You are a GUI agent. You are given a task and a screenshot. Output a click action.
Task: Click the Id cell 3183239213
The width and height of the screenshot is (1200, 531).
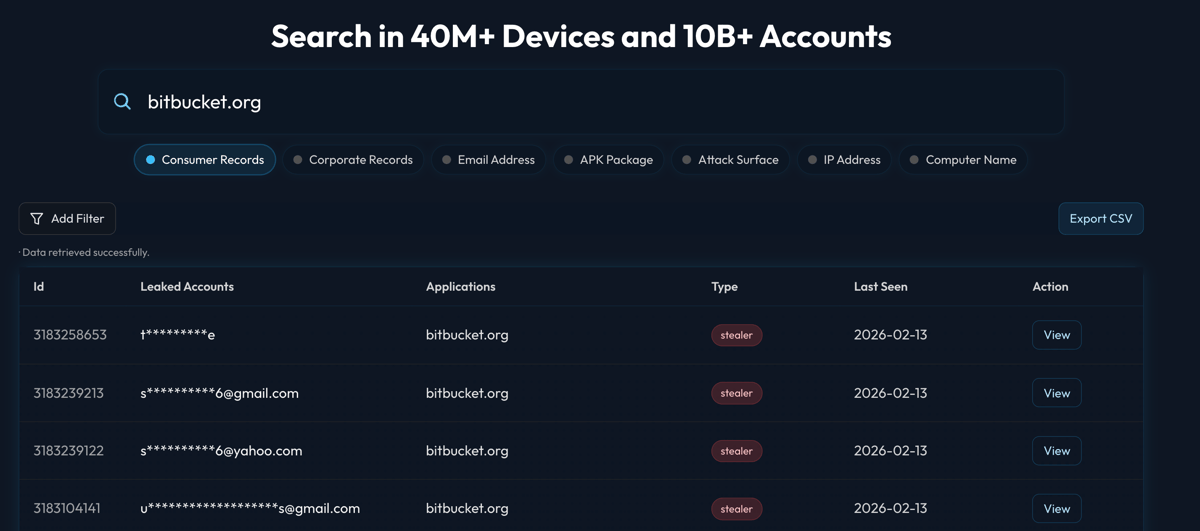pos(68,393)
